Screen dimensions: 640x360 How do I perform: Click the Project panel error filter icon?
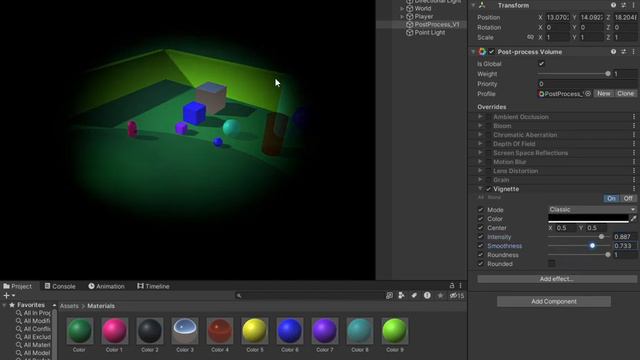coord(427,296)
